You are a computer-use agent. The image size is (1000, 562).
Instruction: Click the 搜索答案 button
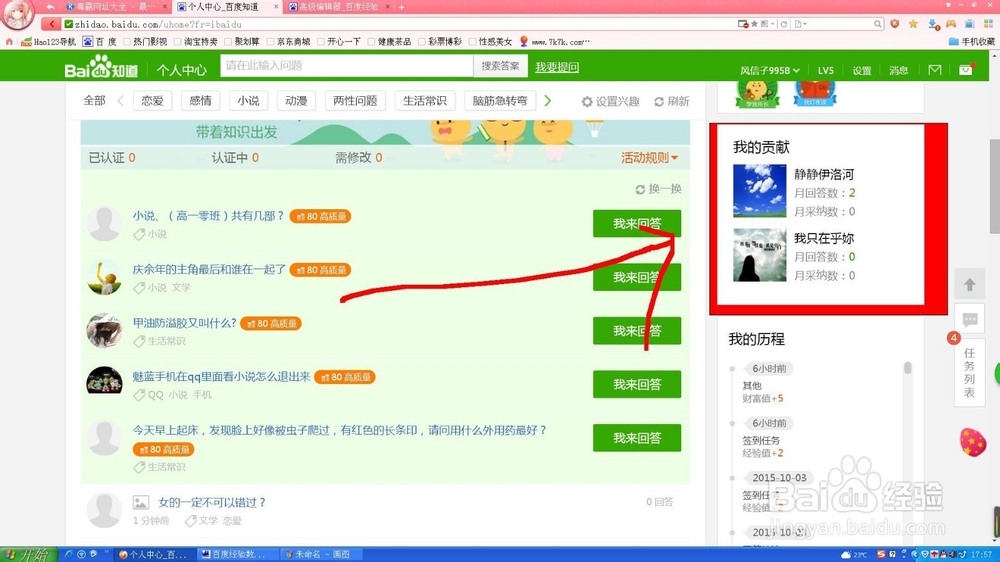500,66
